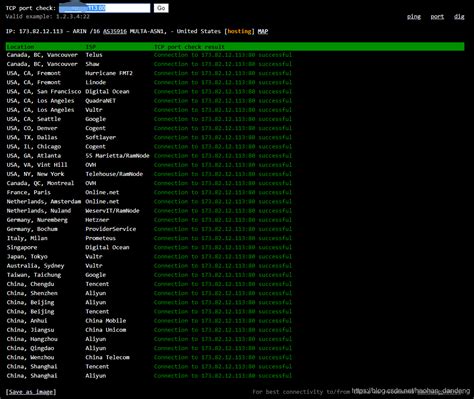Select the China, Qingdao location
The image size is (474, 399).
click(x=30, y=348)
